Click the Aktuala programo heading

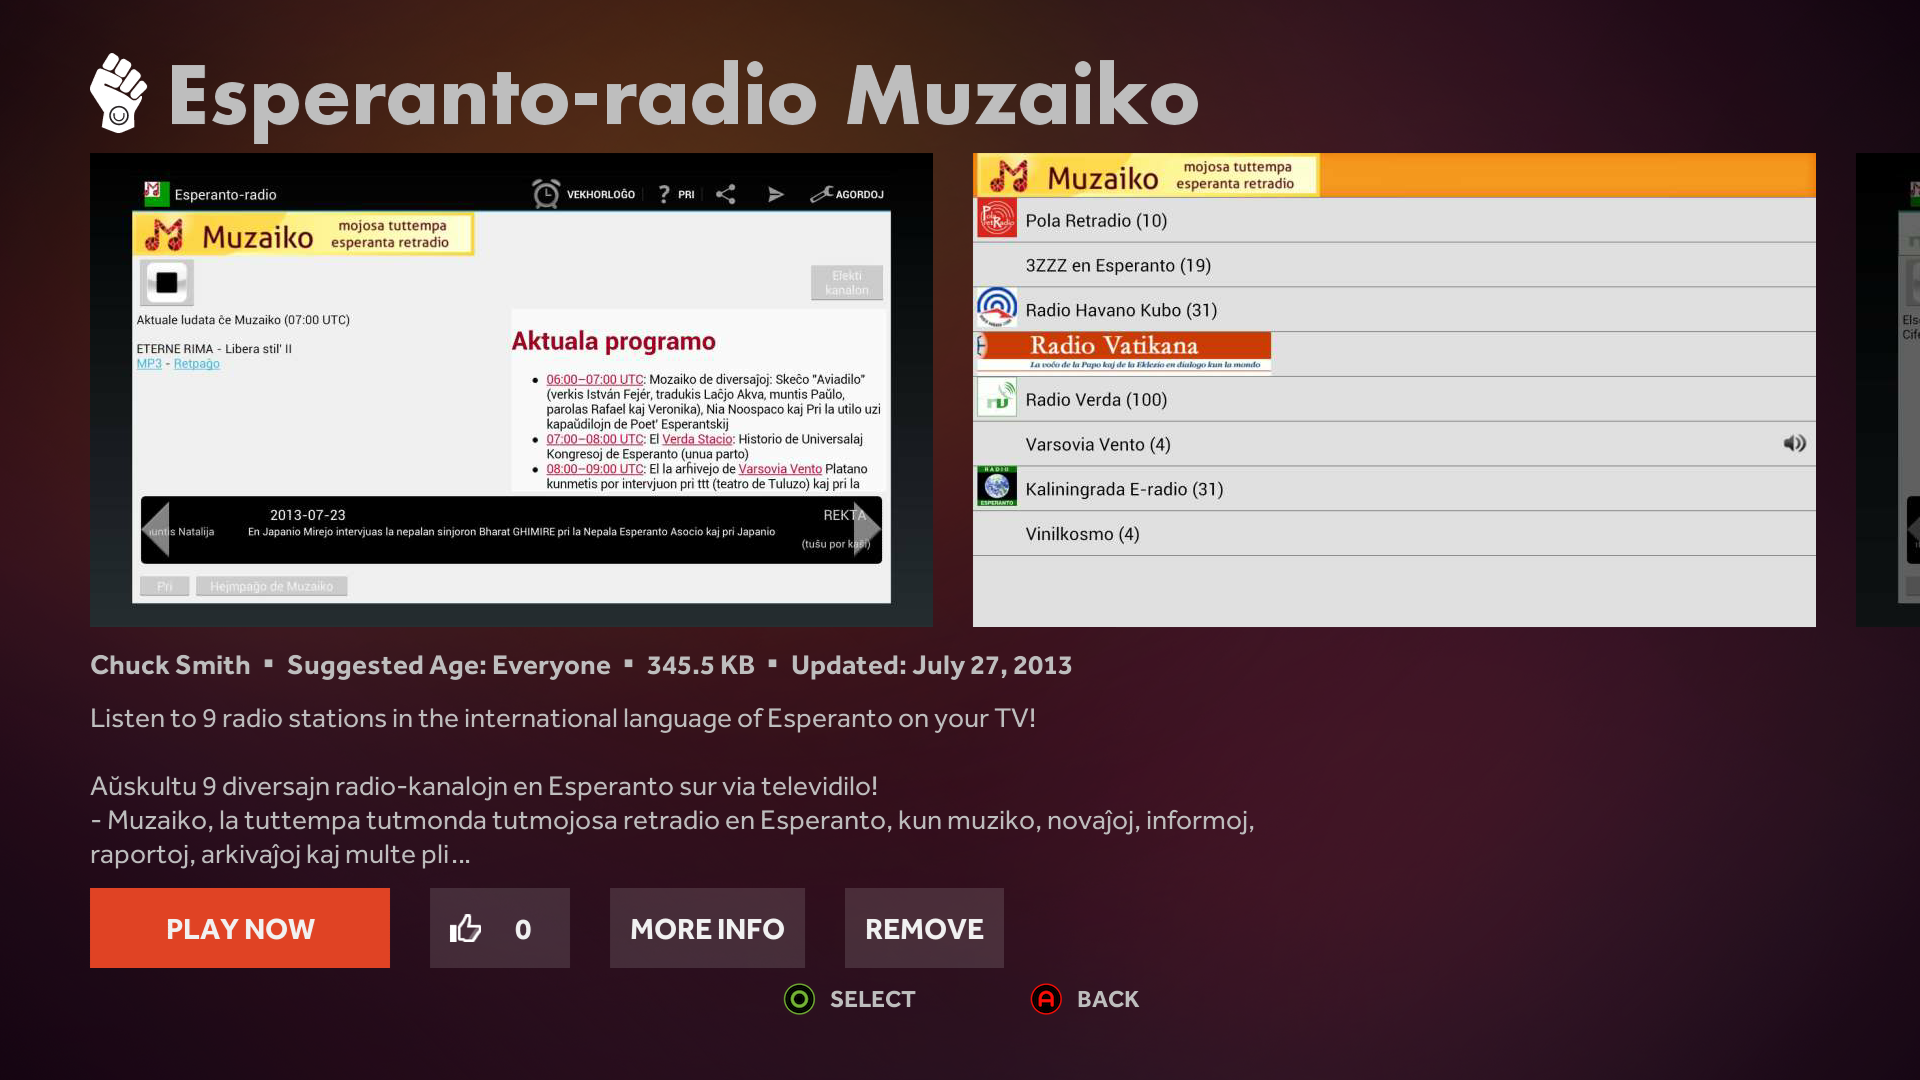point(613,341)
